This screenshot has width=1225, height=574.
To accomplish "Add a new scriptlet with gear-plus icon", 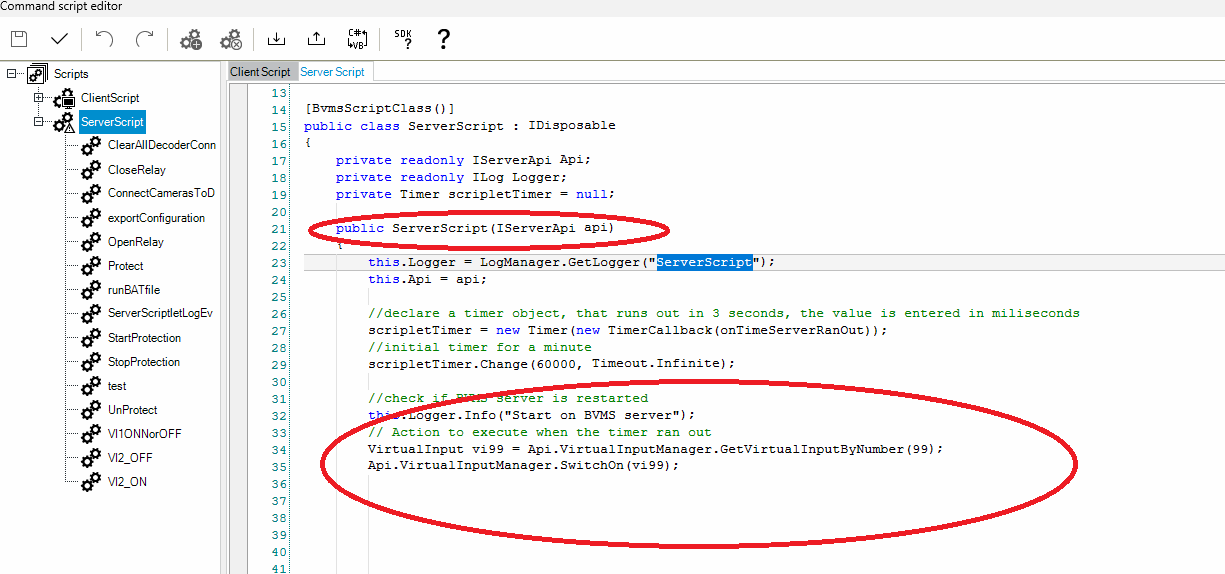I will click(190, 39).
